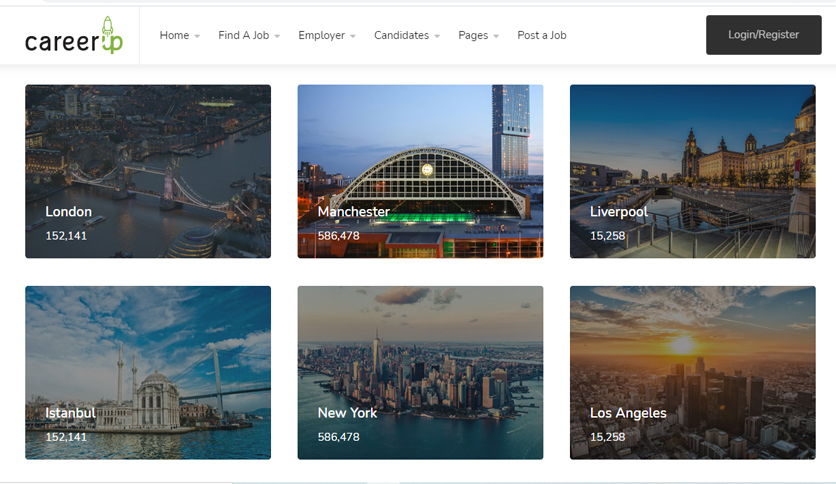
Task: Expand the Candidates dropdown arrow
Action: click(x=437, y=36)
